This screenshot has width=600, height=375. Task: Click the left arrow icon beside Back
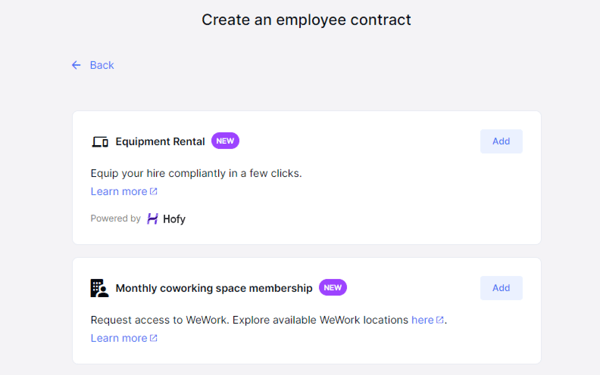[x=76, y=65]
